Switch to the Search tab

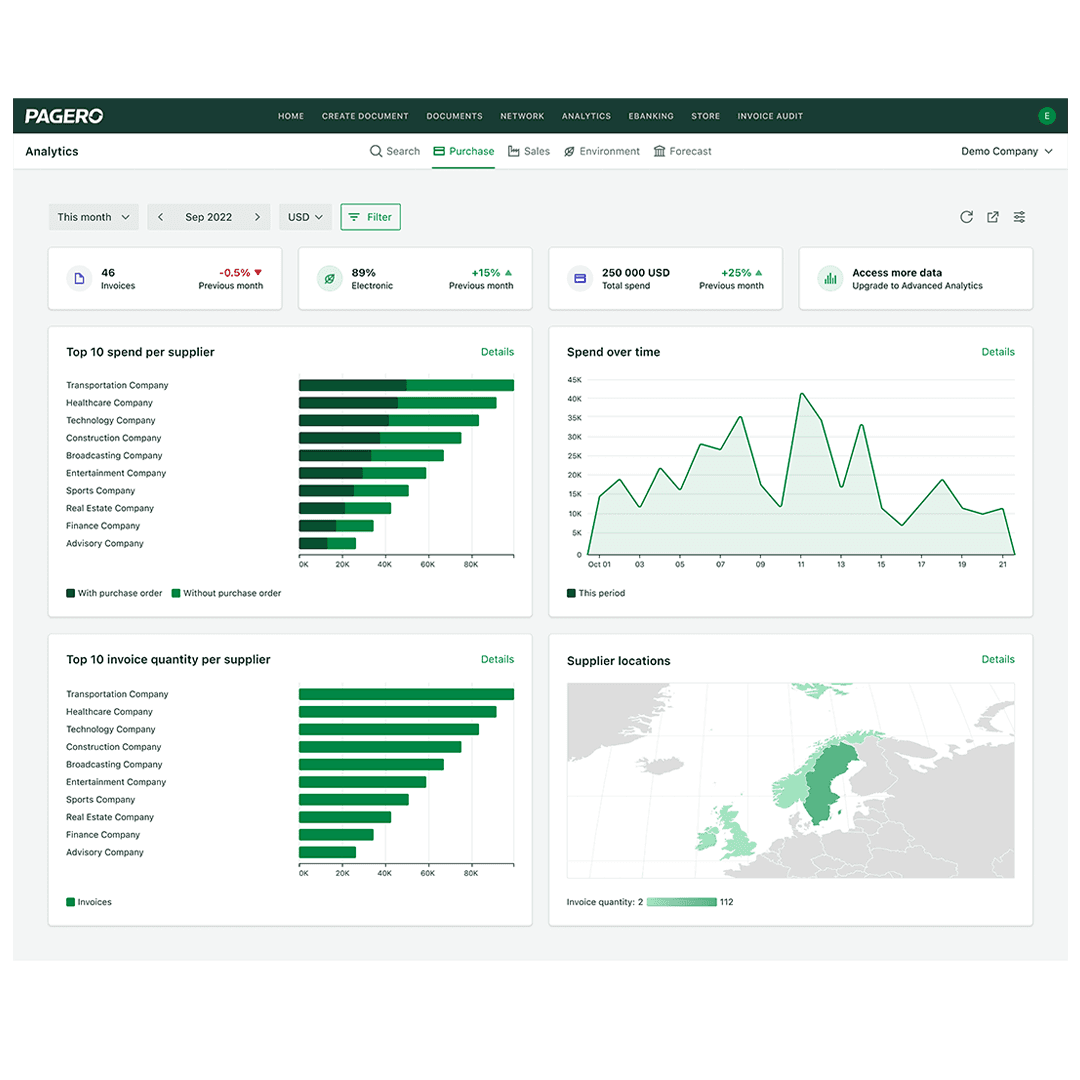[395, 152]
